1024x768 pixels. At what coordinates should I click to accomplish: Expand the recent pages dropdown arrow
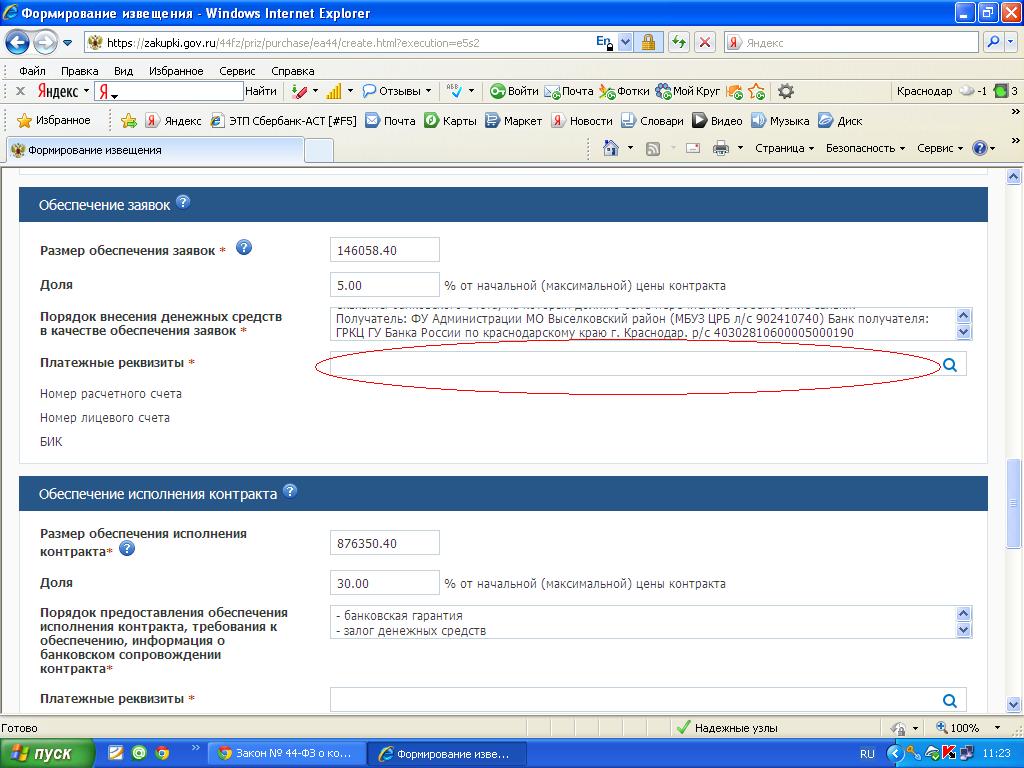click(x=67, y=43)
